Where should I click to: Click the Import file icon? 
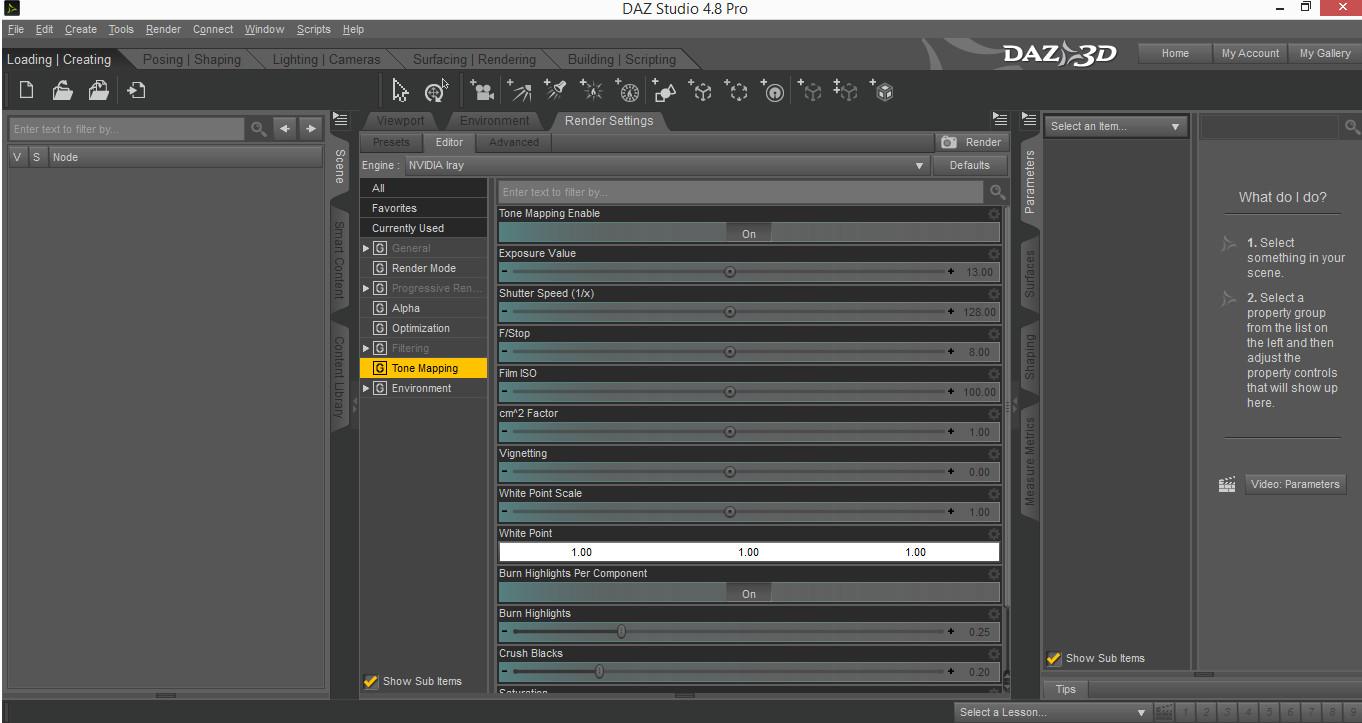[136, 91]
